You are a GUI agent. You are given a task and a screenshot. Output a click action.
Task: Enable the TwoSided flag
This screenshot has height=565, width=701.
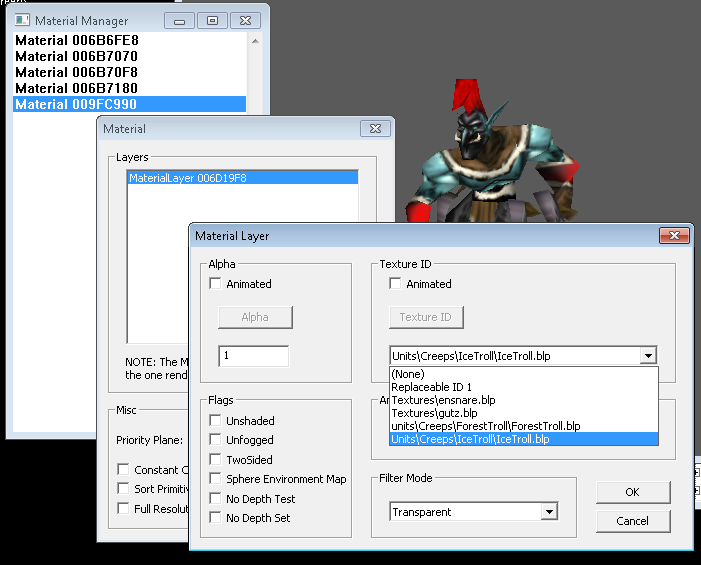[x=215, y=459]
